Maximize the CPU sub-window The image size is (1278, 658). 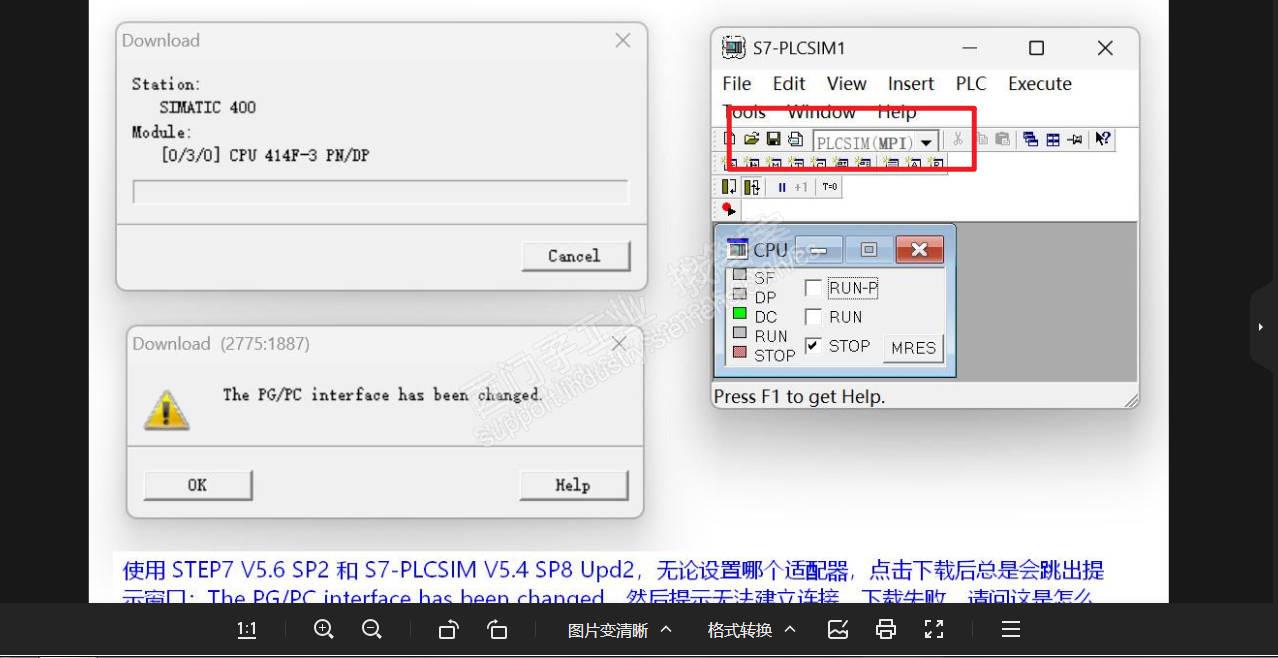[x=869, y=249]
